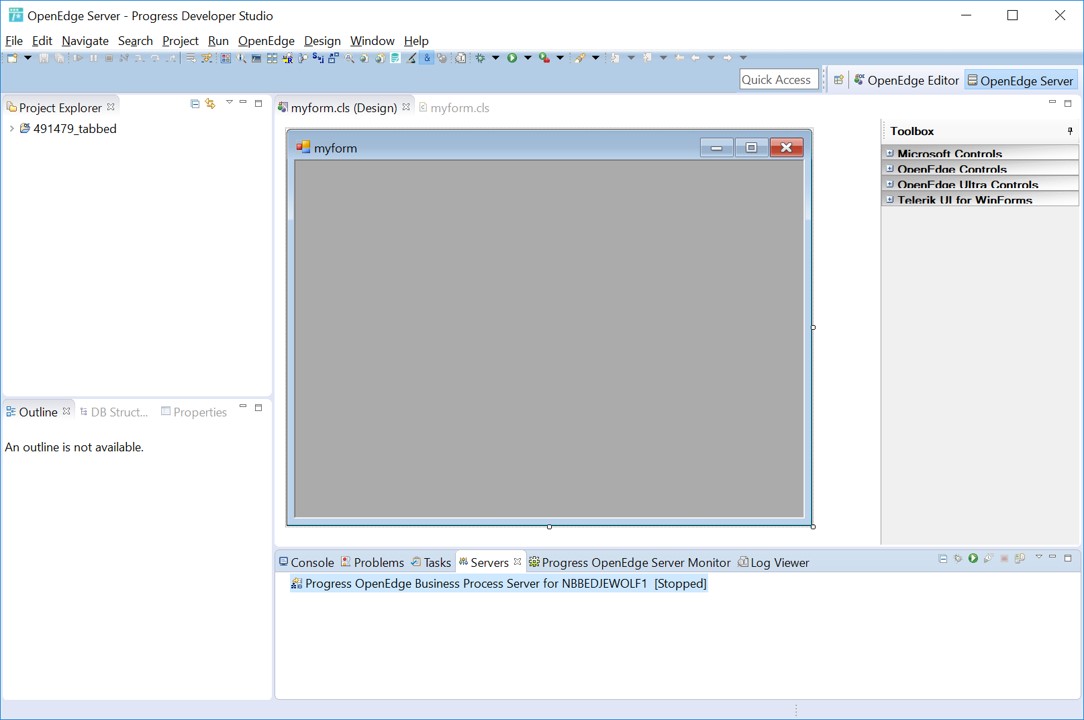Expand the 491479_tabbed project node
The image size is (1084, 720).
tap(11, 129)
